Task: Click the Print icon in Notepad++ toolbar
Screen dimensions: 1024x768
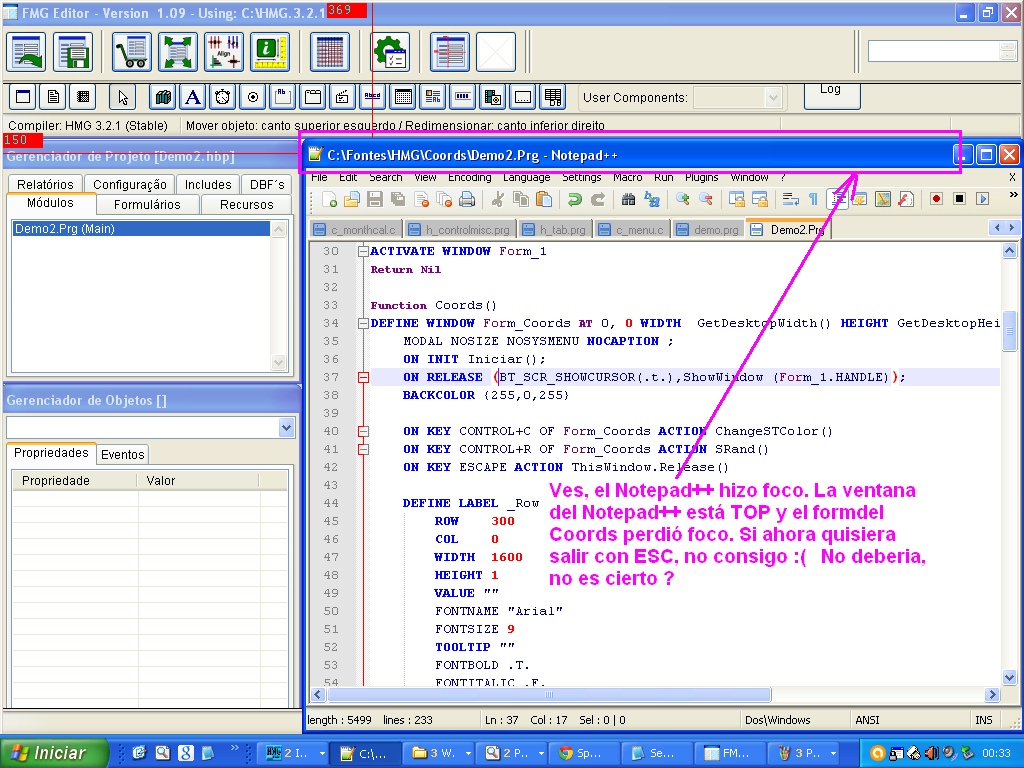Action: coord(467,199)
